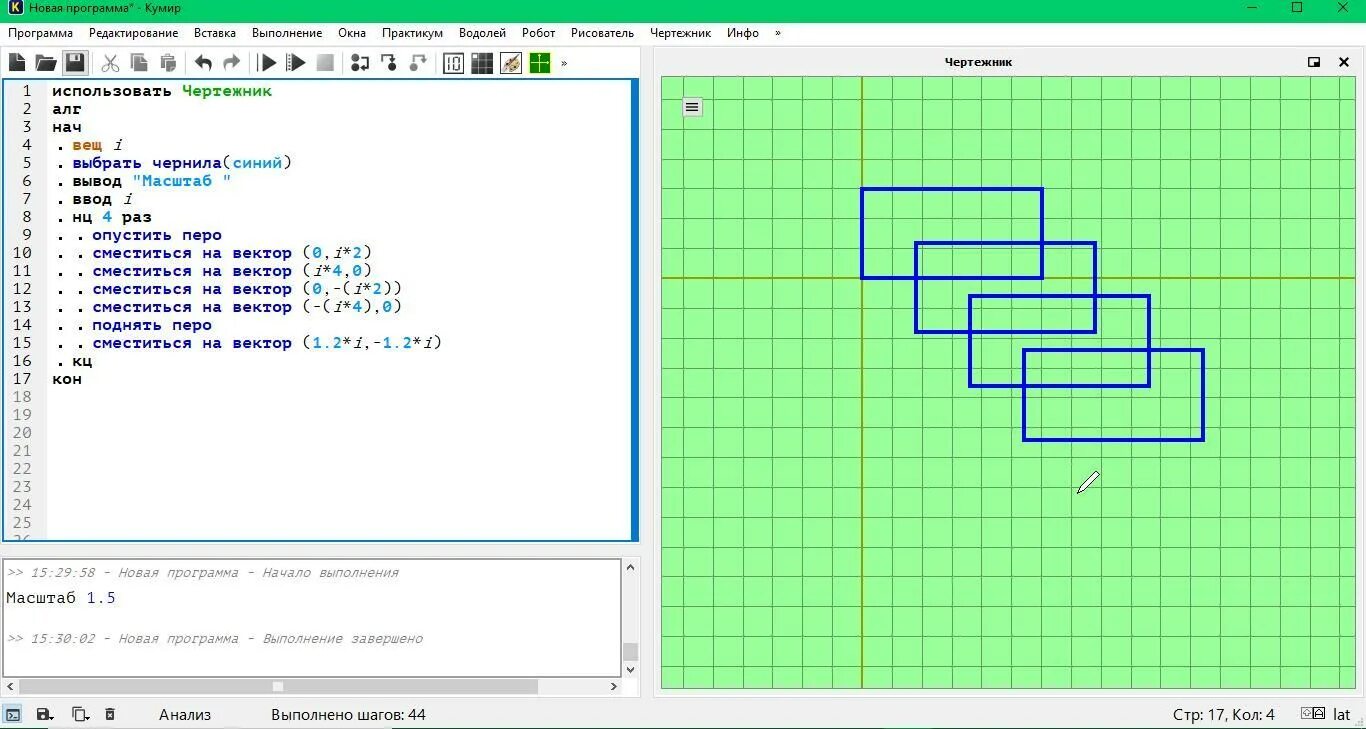Image resolution: width=1366 pixels, height=729 pixels.
Task: Paste from clipboard in toolbar
Action: (x=168, y=63)
